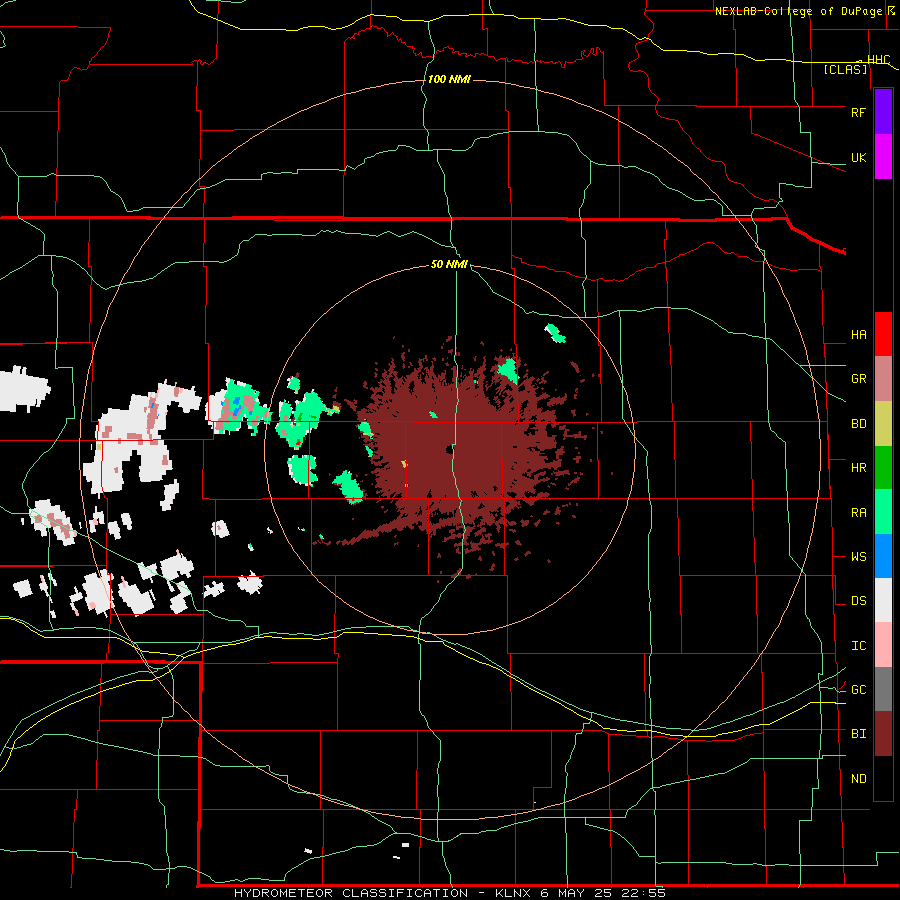900x900 pixels.
Task: Click the "GC" legend label
Action: tap(858, 689)
